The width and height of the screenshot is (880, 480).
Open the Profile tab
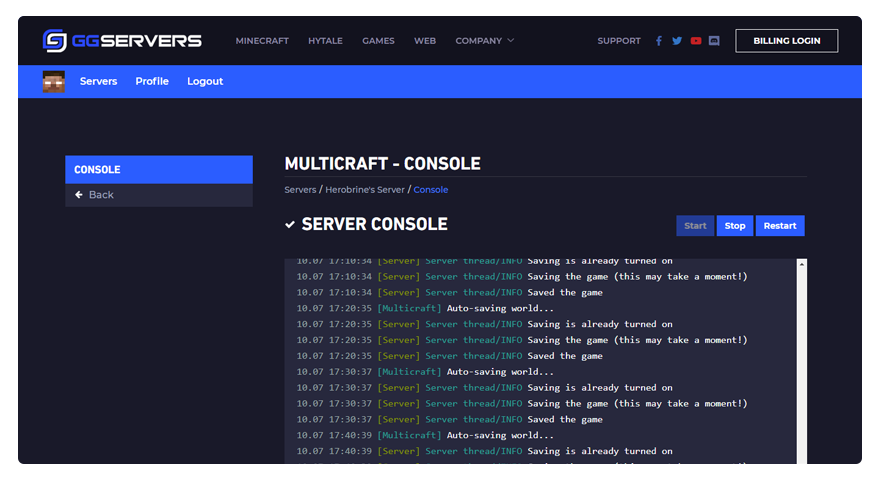[x=152, y=81]
